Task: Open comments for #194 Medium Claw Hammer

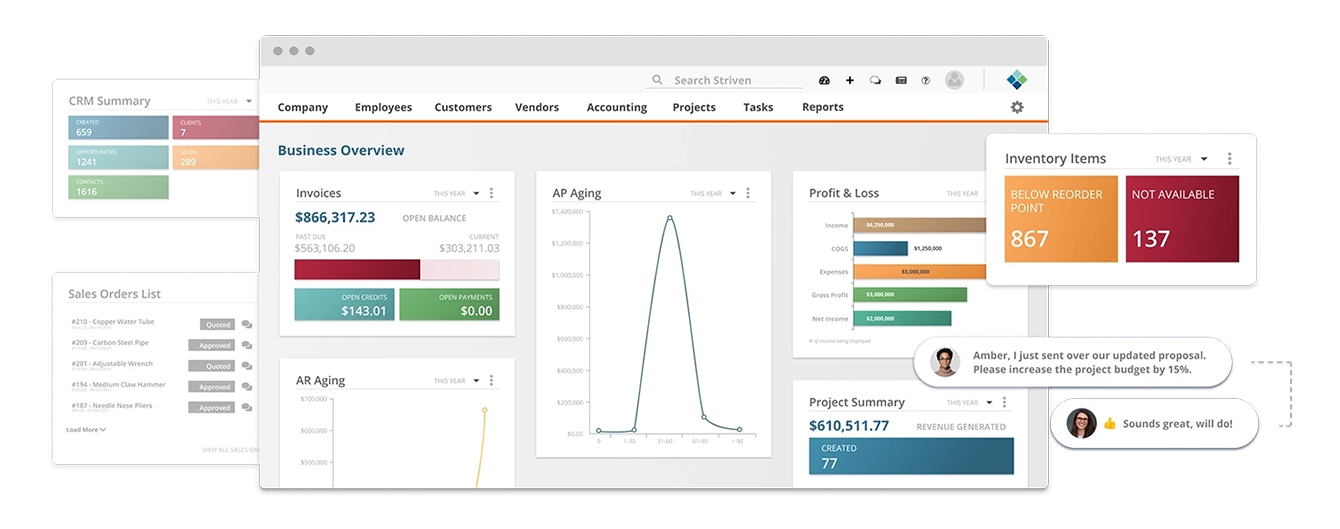Action: (247, 387)
